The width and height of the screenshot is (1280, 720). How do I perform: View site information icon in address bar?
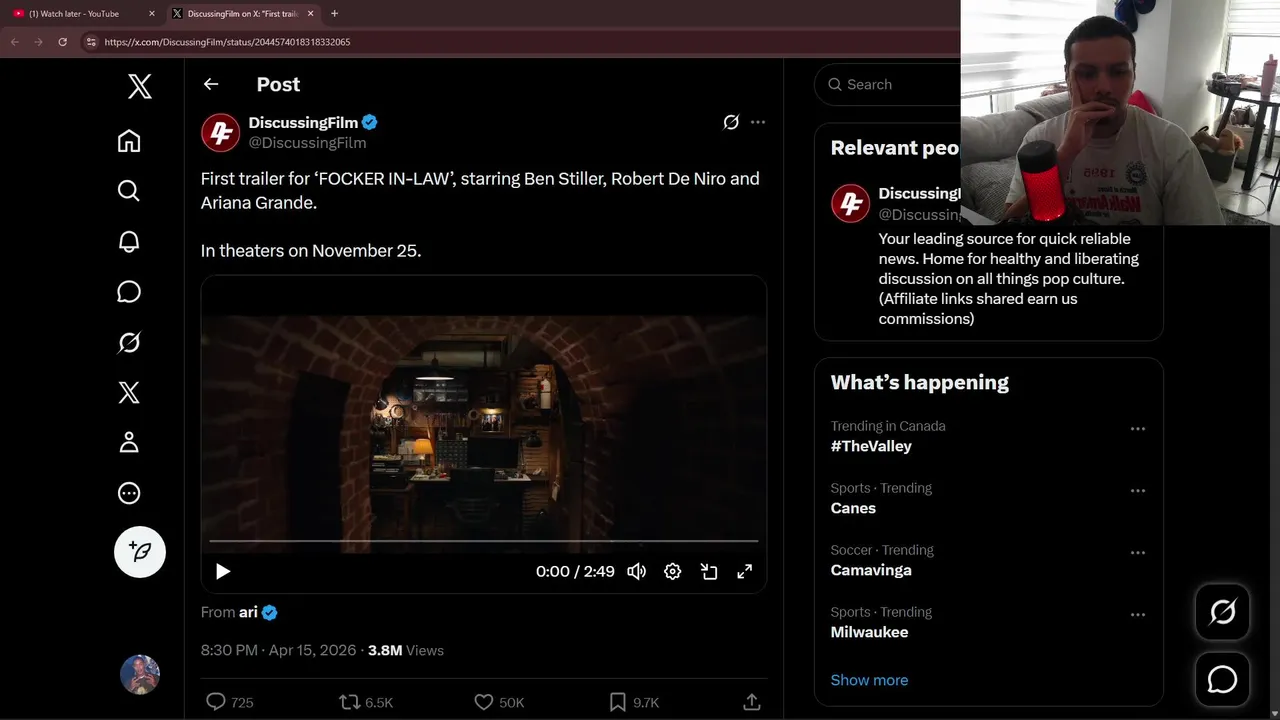pos(91,42)
